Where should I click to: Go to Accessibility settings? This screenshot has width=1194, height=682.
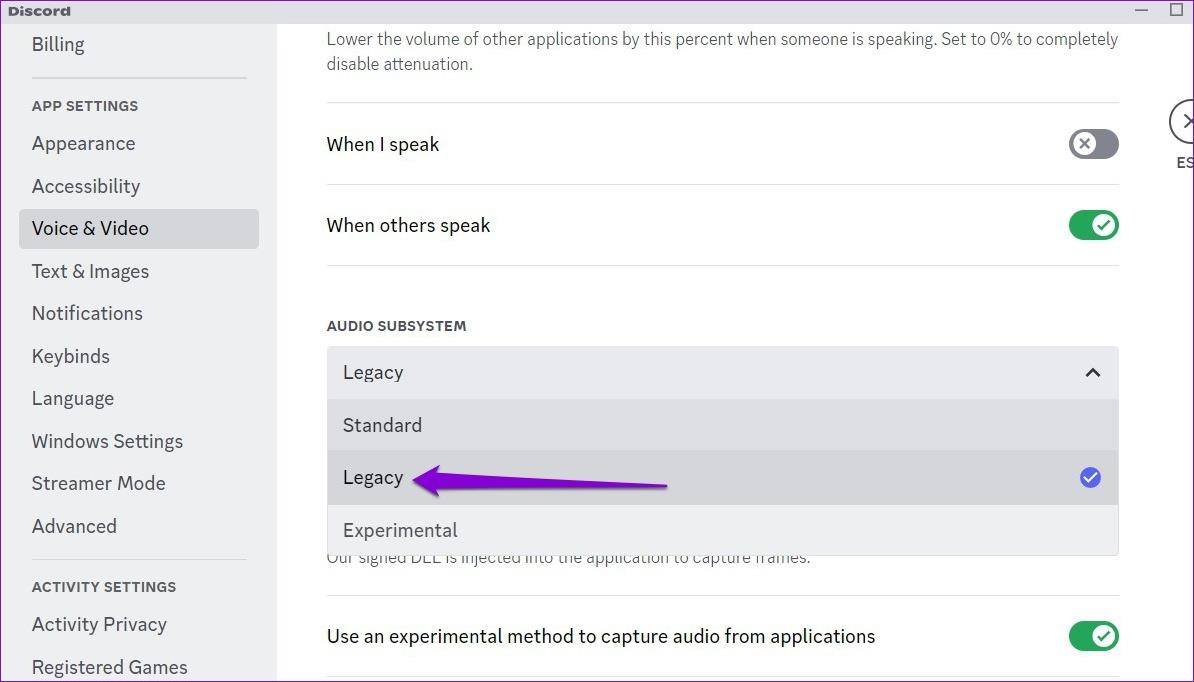pyautogui.click(x=86, y=186)
